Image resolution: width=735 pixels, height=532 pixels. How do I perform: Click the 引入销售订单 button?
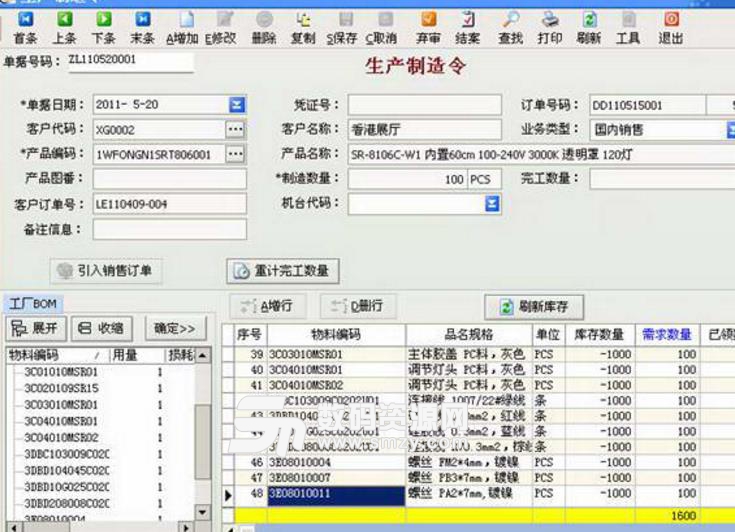pos(106,271)
